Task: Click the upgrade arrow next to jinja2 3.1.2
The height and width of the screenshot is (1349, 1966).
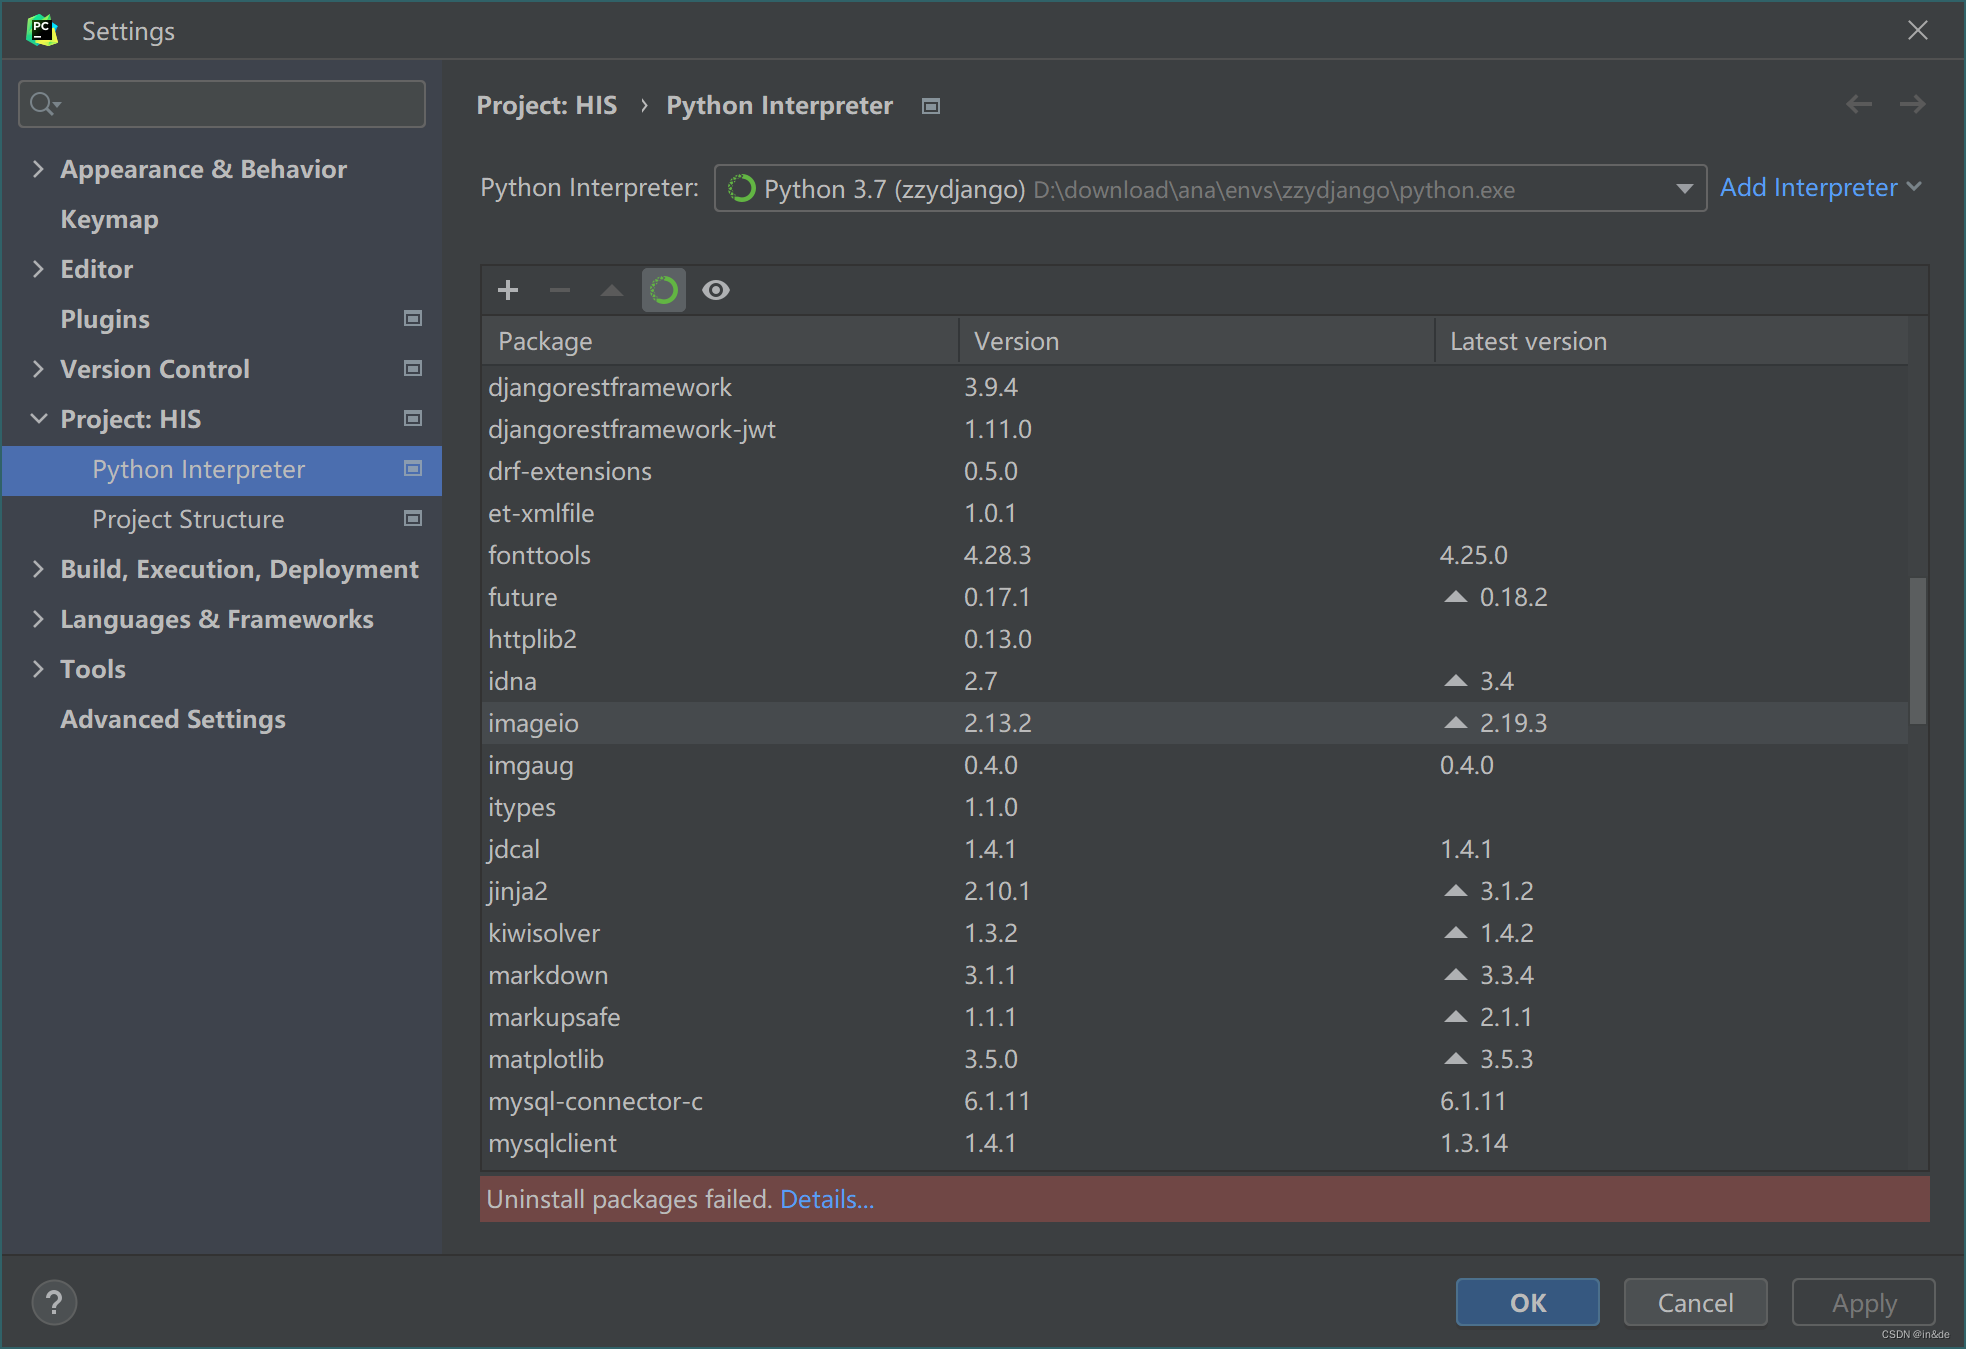Action: [x=1456, y=891]
